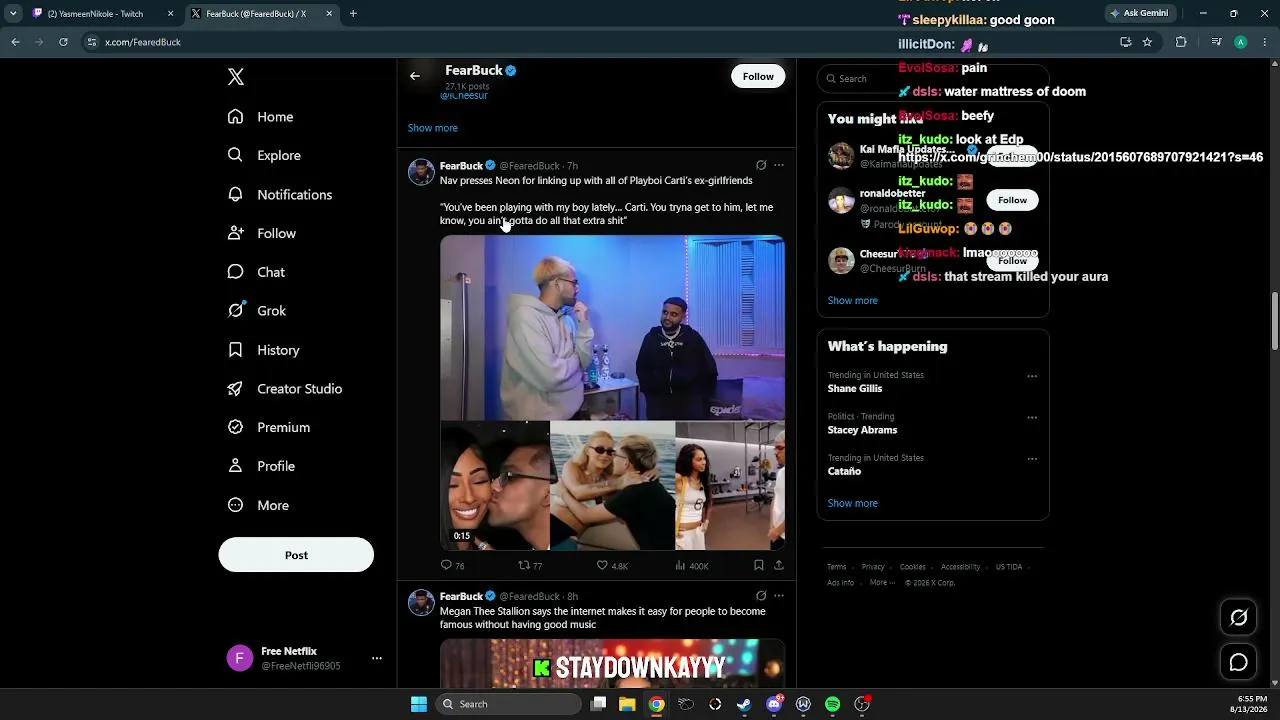Click the Premium verified badge icon
Screen dimensions: 1280x720
point(236,427)
